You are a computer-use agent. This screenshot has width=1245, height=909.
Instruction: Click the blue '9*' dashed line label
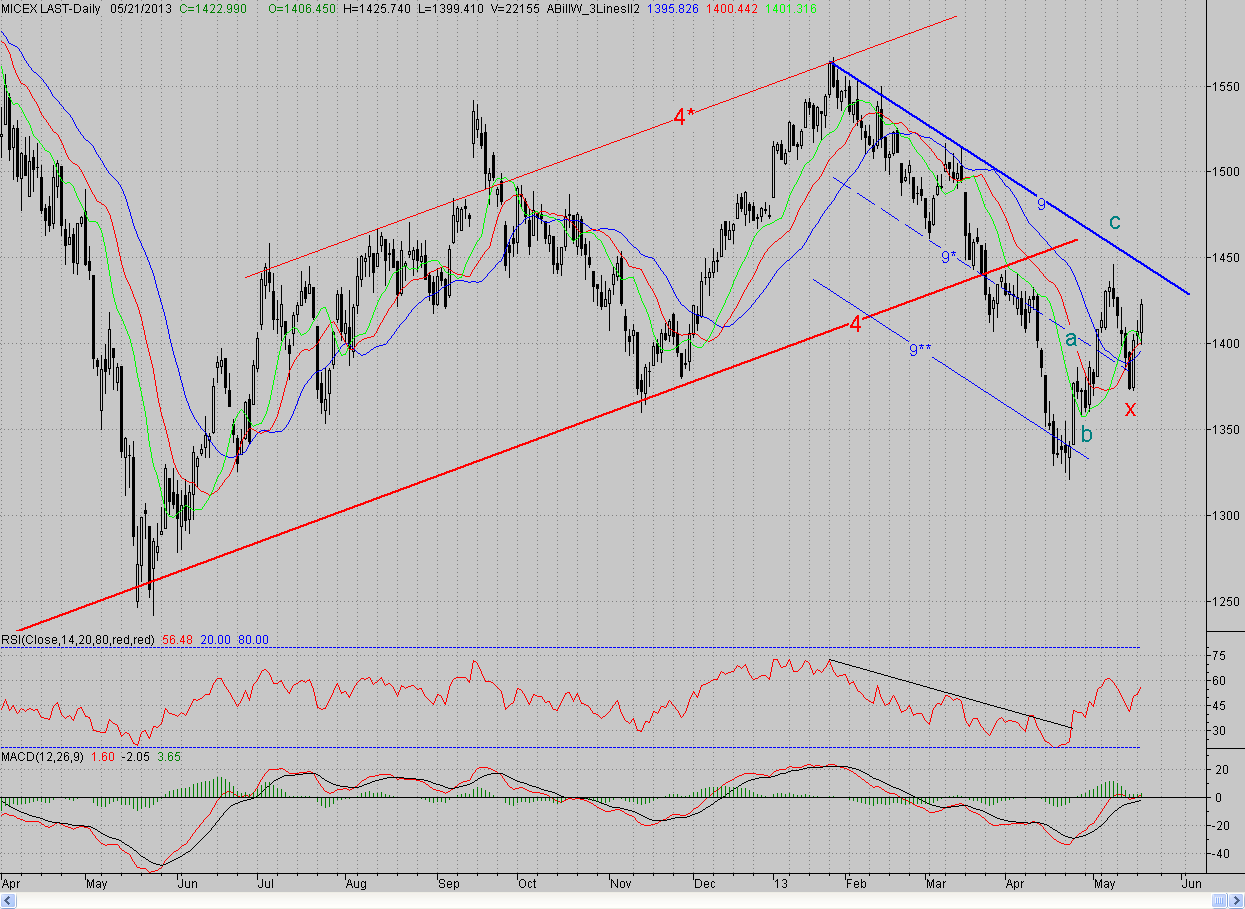950,257
